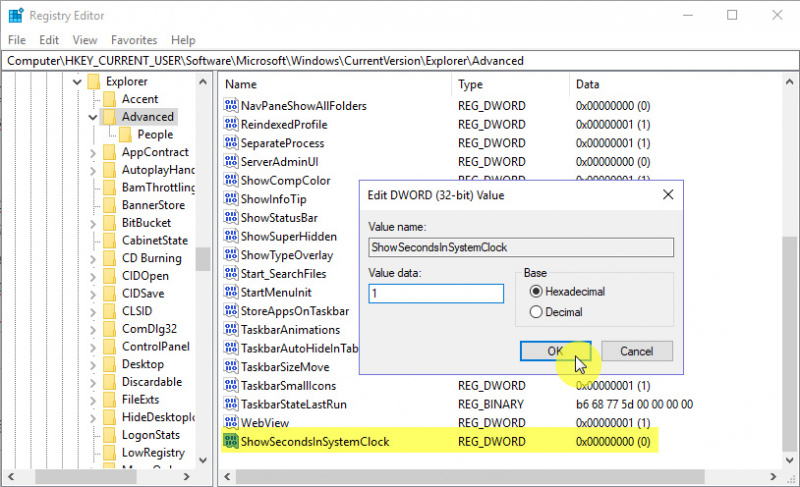
Task: Open the Favorites menu
Action: coord(134,40)
